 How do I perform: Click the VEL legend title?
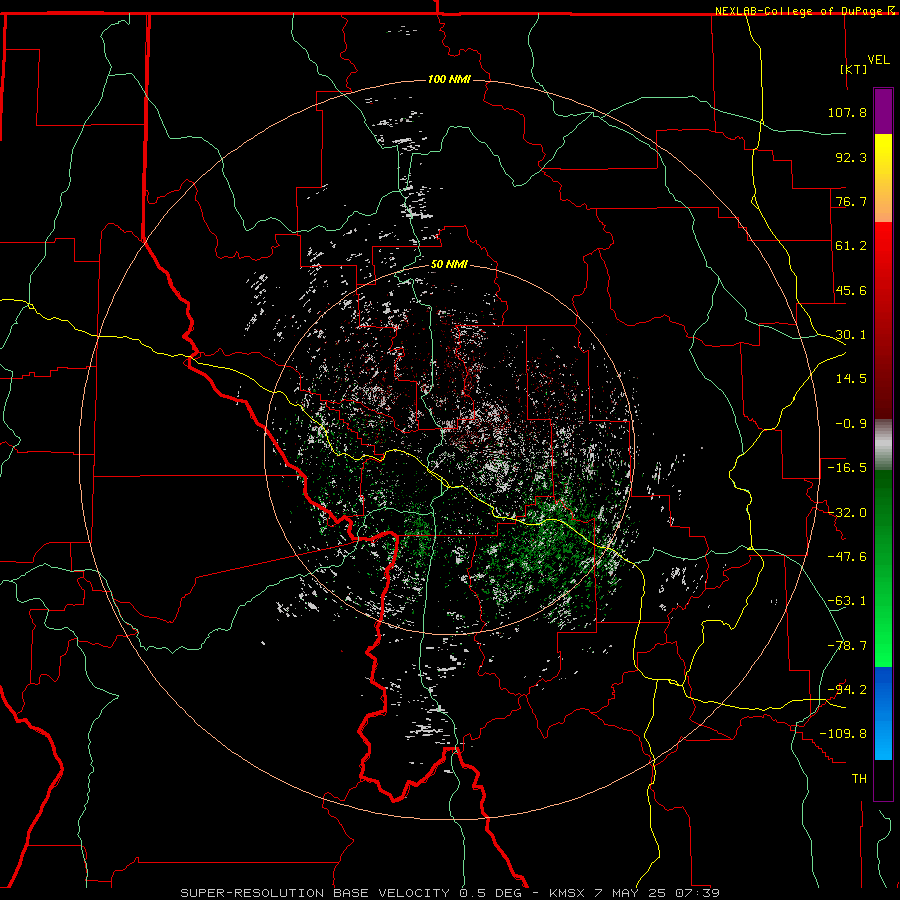coord(878,60)
